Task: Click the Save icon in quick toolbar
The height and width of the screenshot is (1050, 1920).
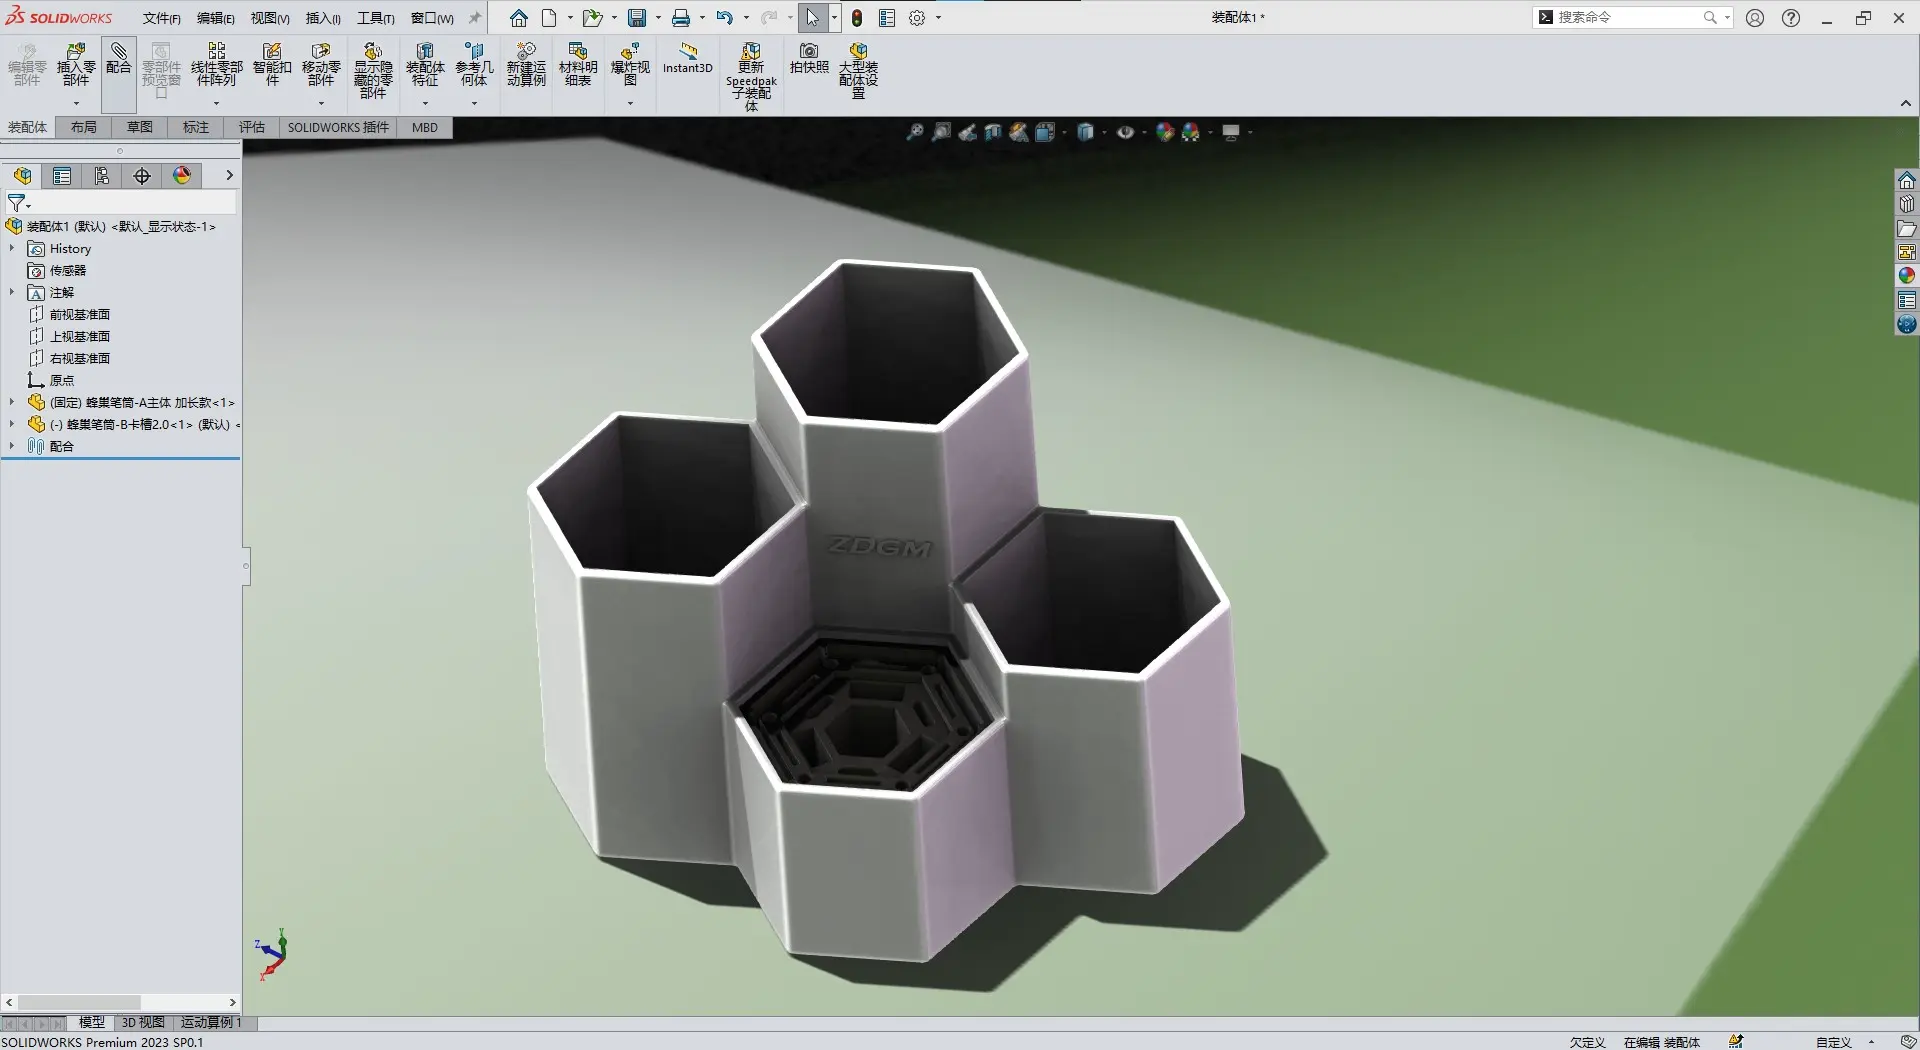Action: point(637,18)
